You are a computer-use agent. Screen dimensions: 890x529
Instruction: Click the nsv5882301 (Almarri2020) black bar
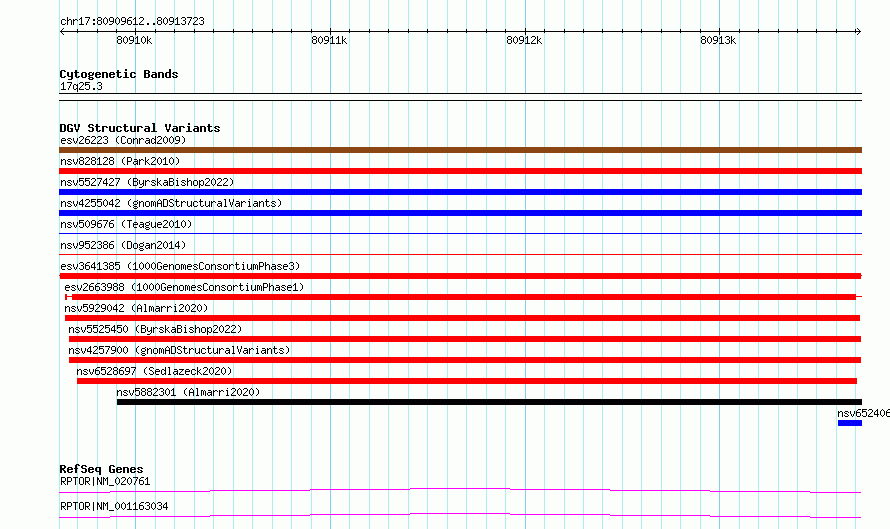[x=489, y=402]
